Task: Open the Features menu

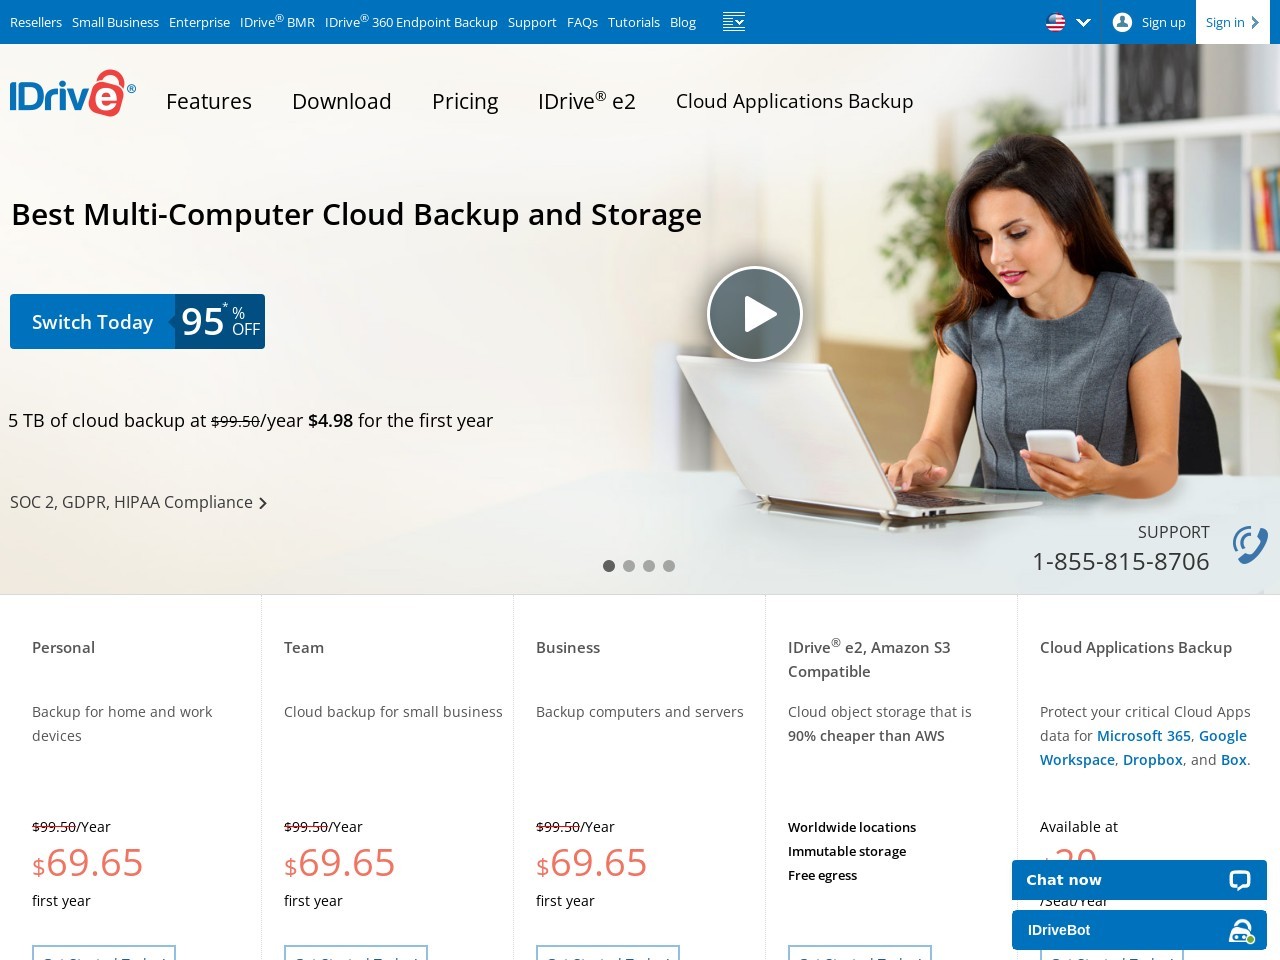Action: tap(209, 101)
